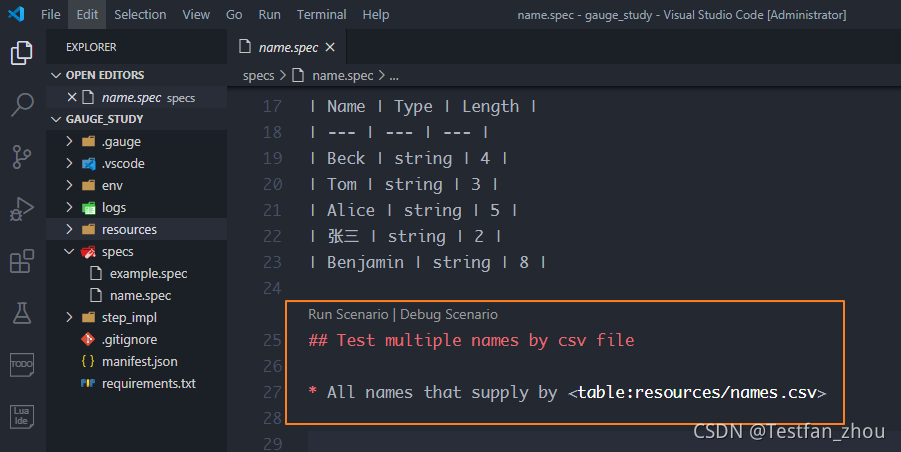
Task: Click the 'Benjamin' table row in editor
Action: pos(427,262)
